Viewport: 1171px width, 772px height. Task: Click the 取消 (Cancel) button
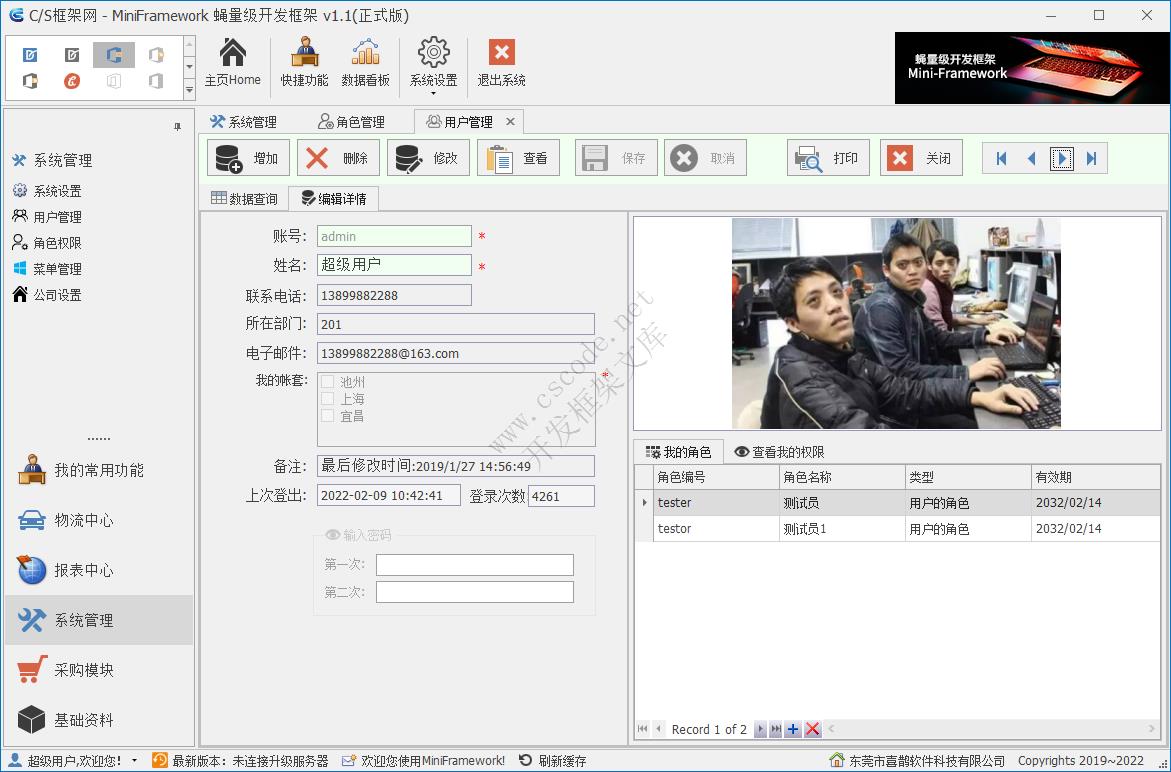[x=704, y=157]
